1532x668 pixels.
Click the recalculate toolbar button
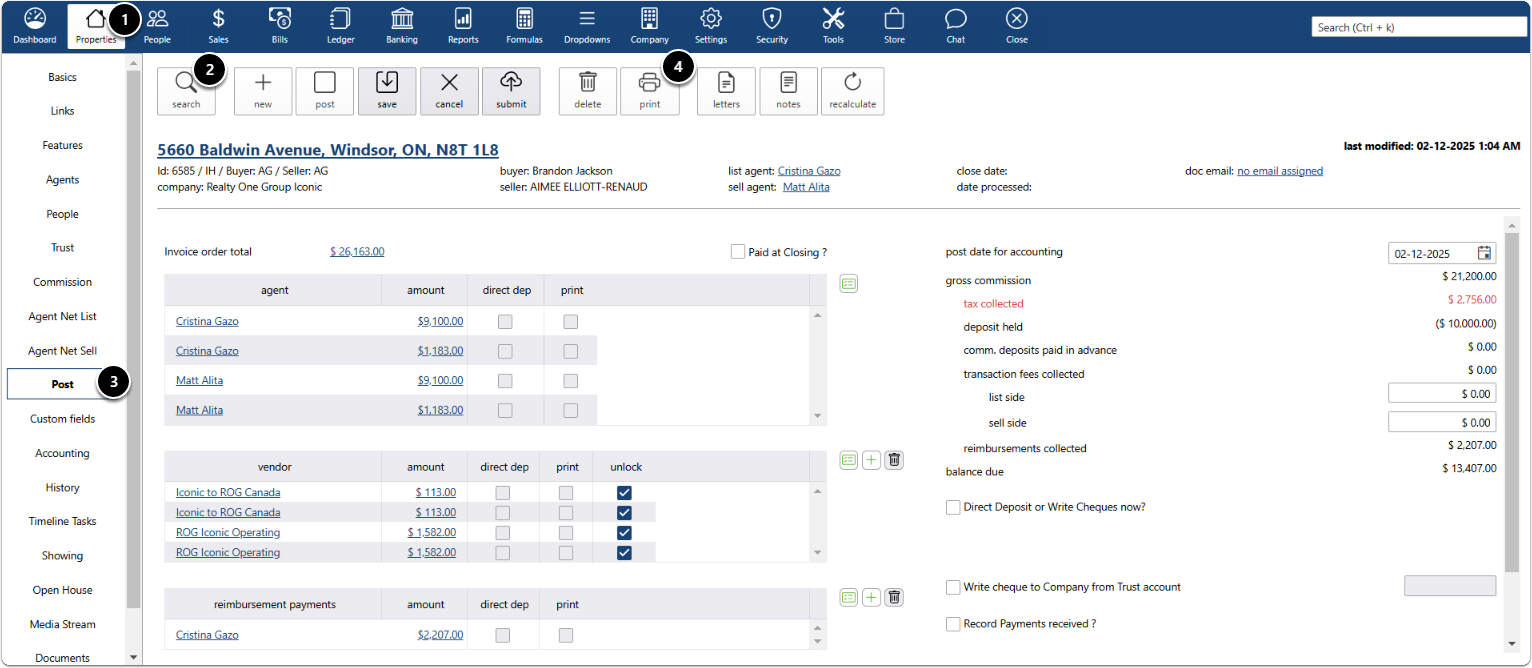pos(852,91)
